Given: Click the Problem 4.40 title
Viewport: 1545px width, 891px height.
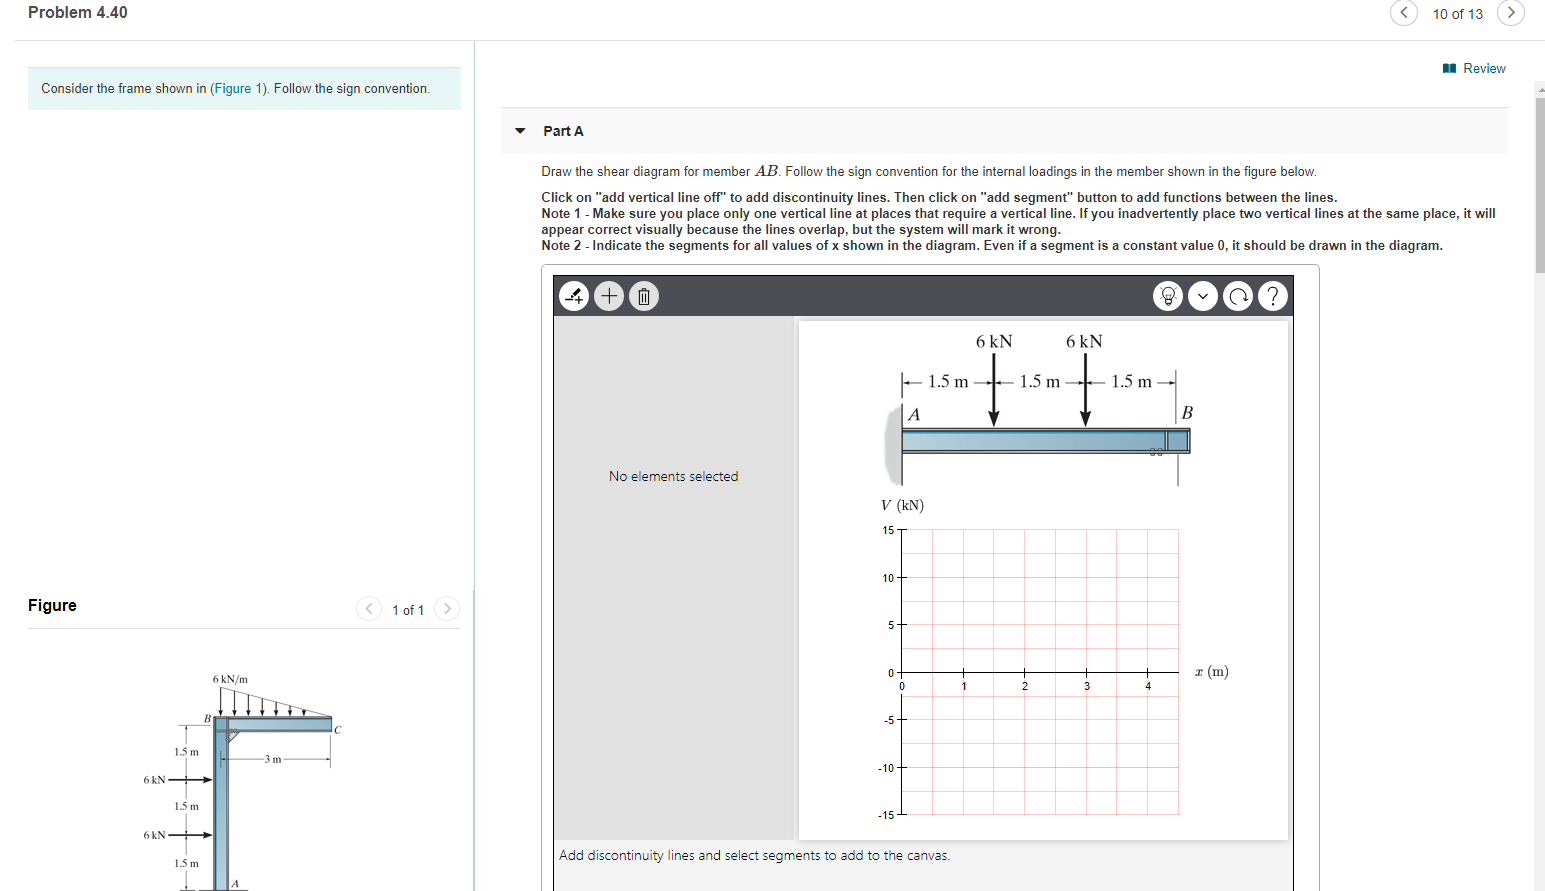Looking at the screenshot, I should (x=77, y=12).
